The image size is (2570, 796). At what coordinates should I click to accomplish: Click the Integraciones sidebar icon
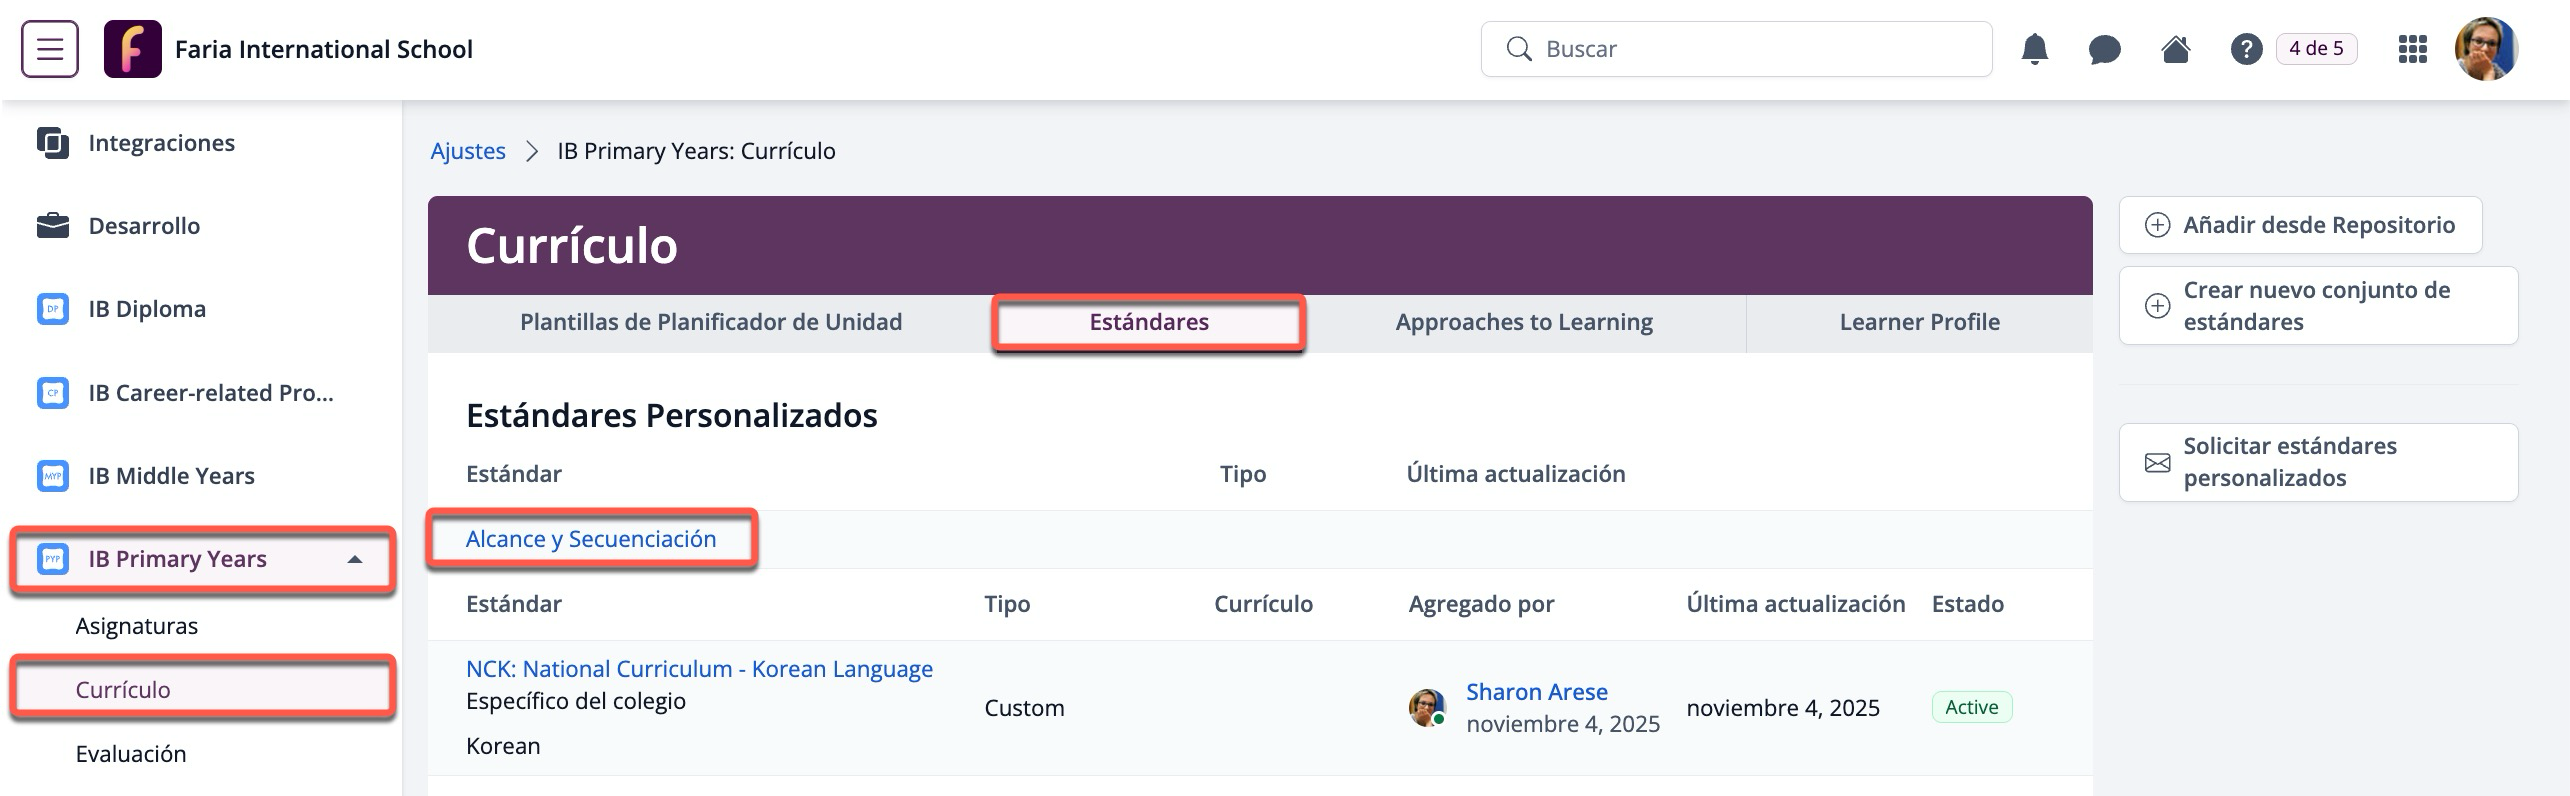point(53,143)
